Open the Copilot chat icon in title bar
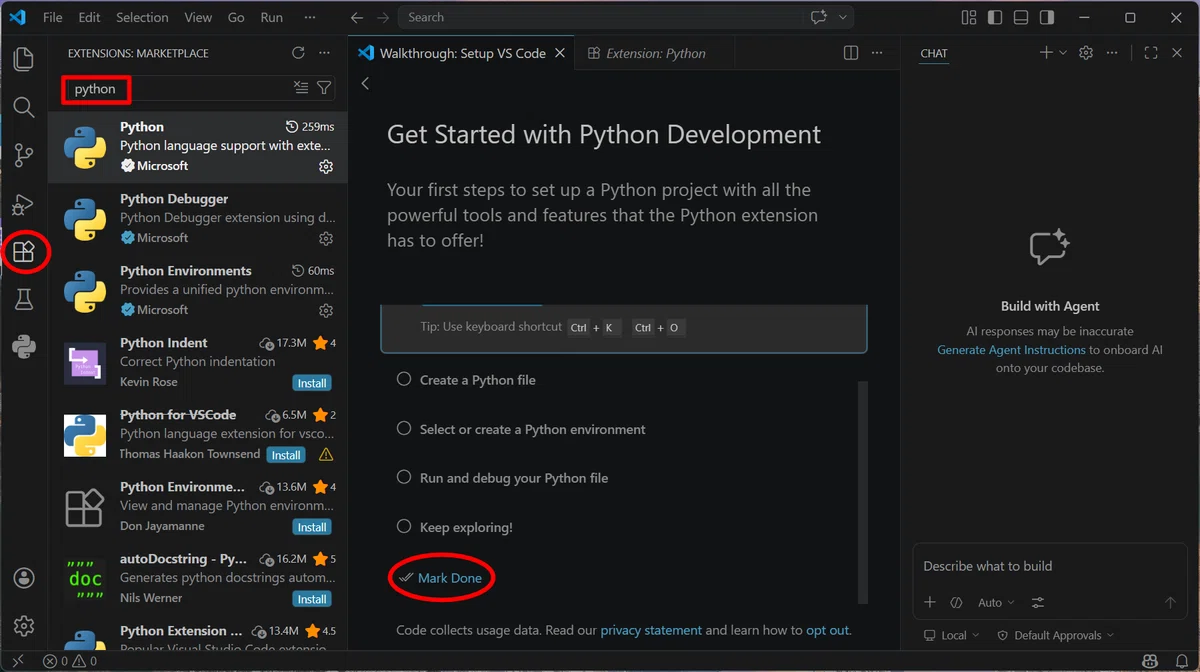1200x672 pixels. click(x=819, y=17)
